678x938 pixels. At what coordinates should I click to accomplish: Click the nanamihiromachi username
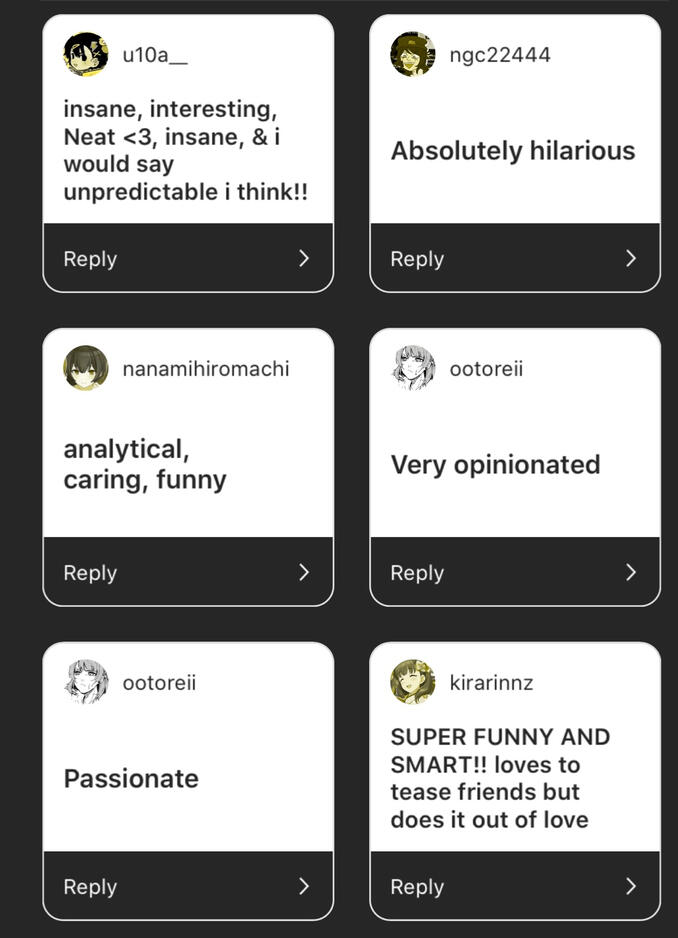(x=206, y=369)
